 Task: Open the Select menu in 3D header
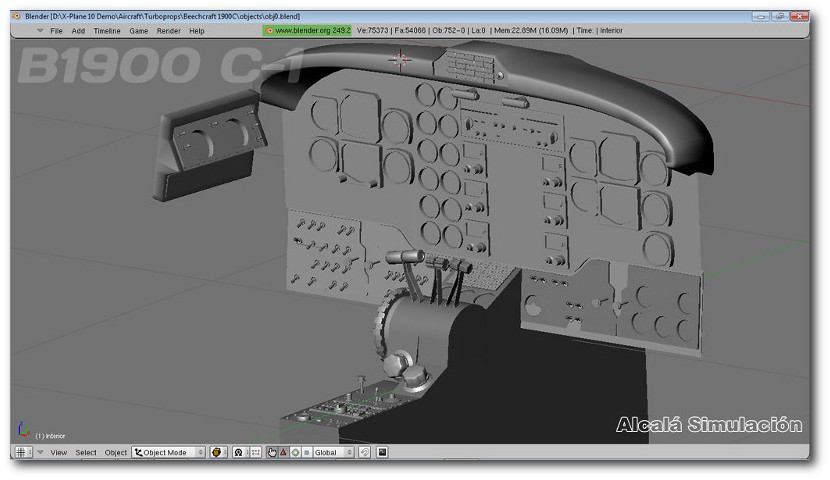click(86, 452)
